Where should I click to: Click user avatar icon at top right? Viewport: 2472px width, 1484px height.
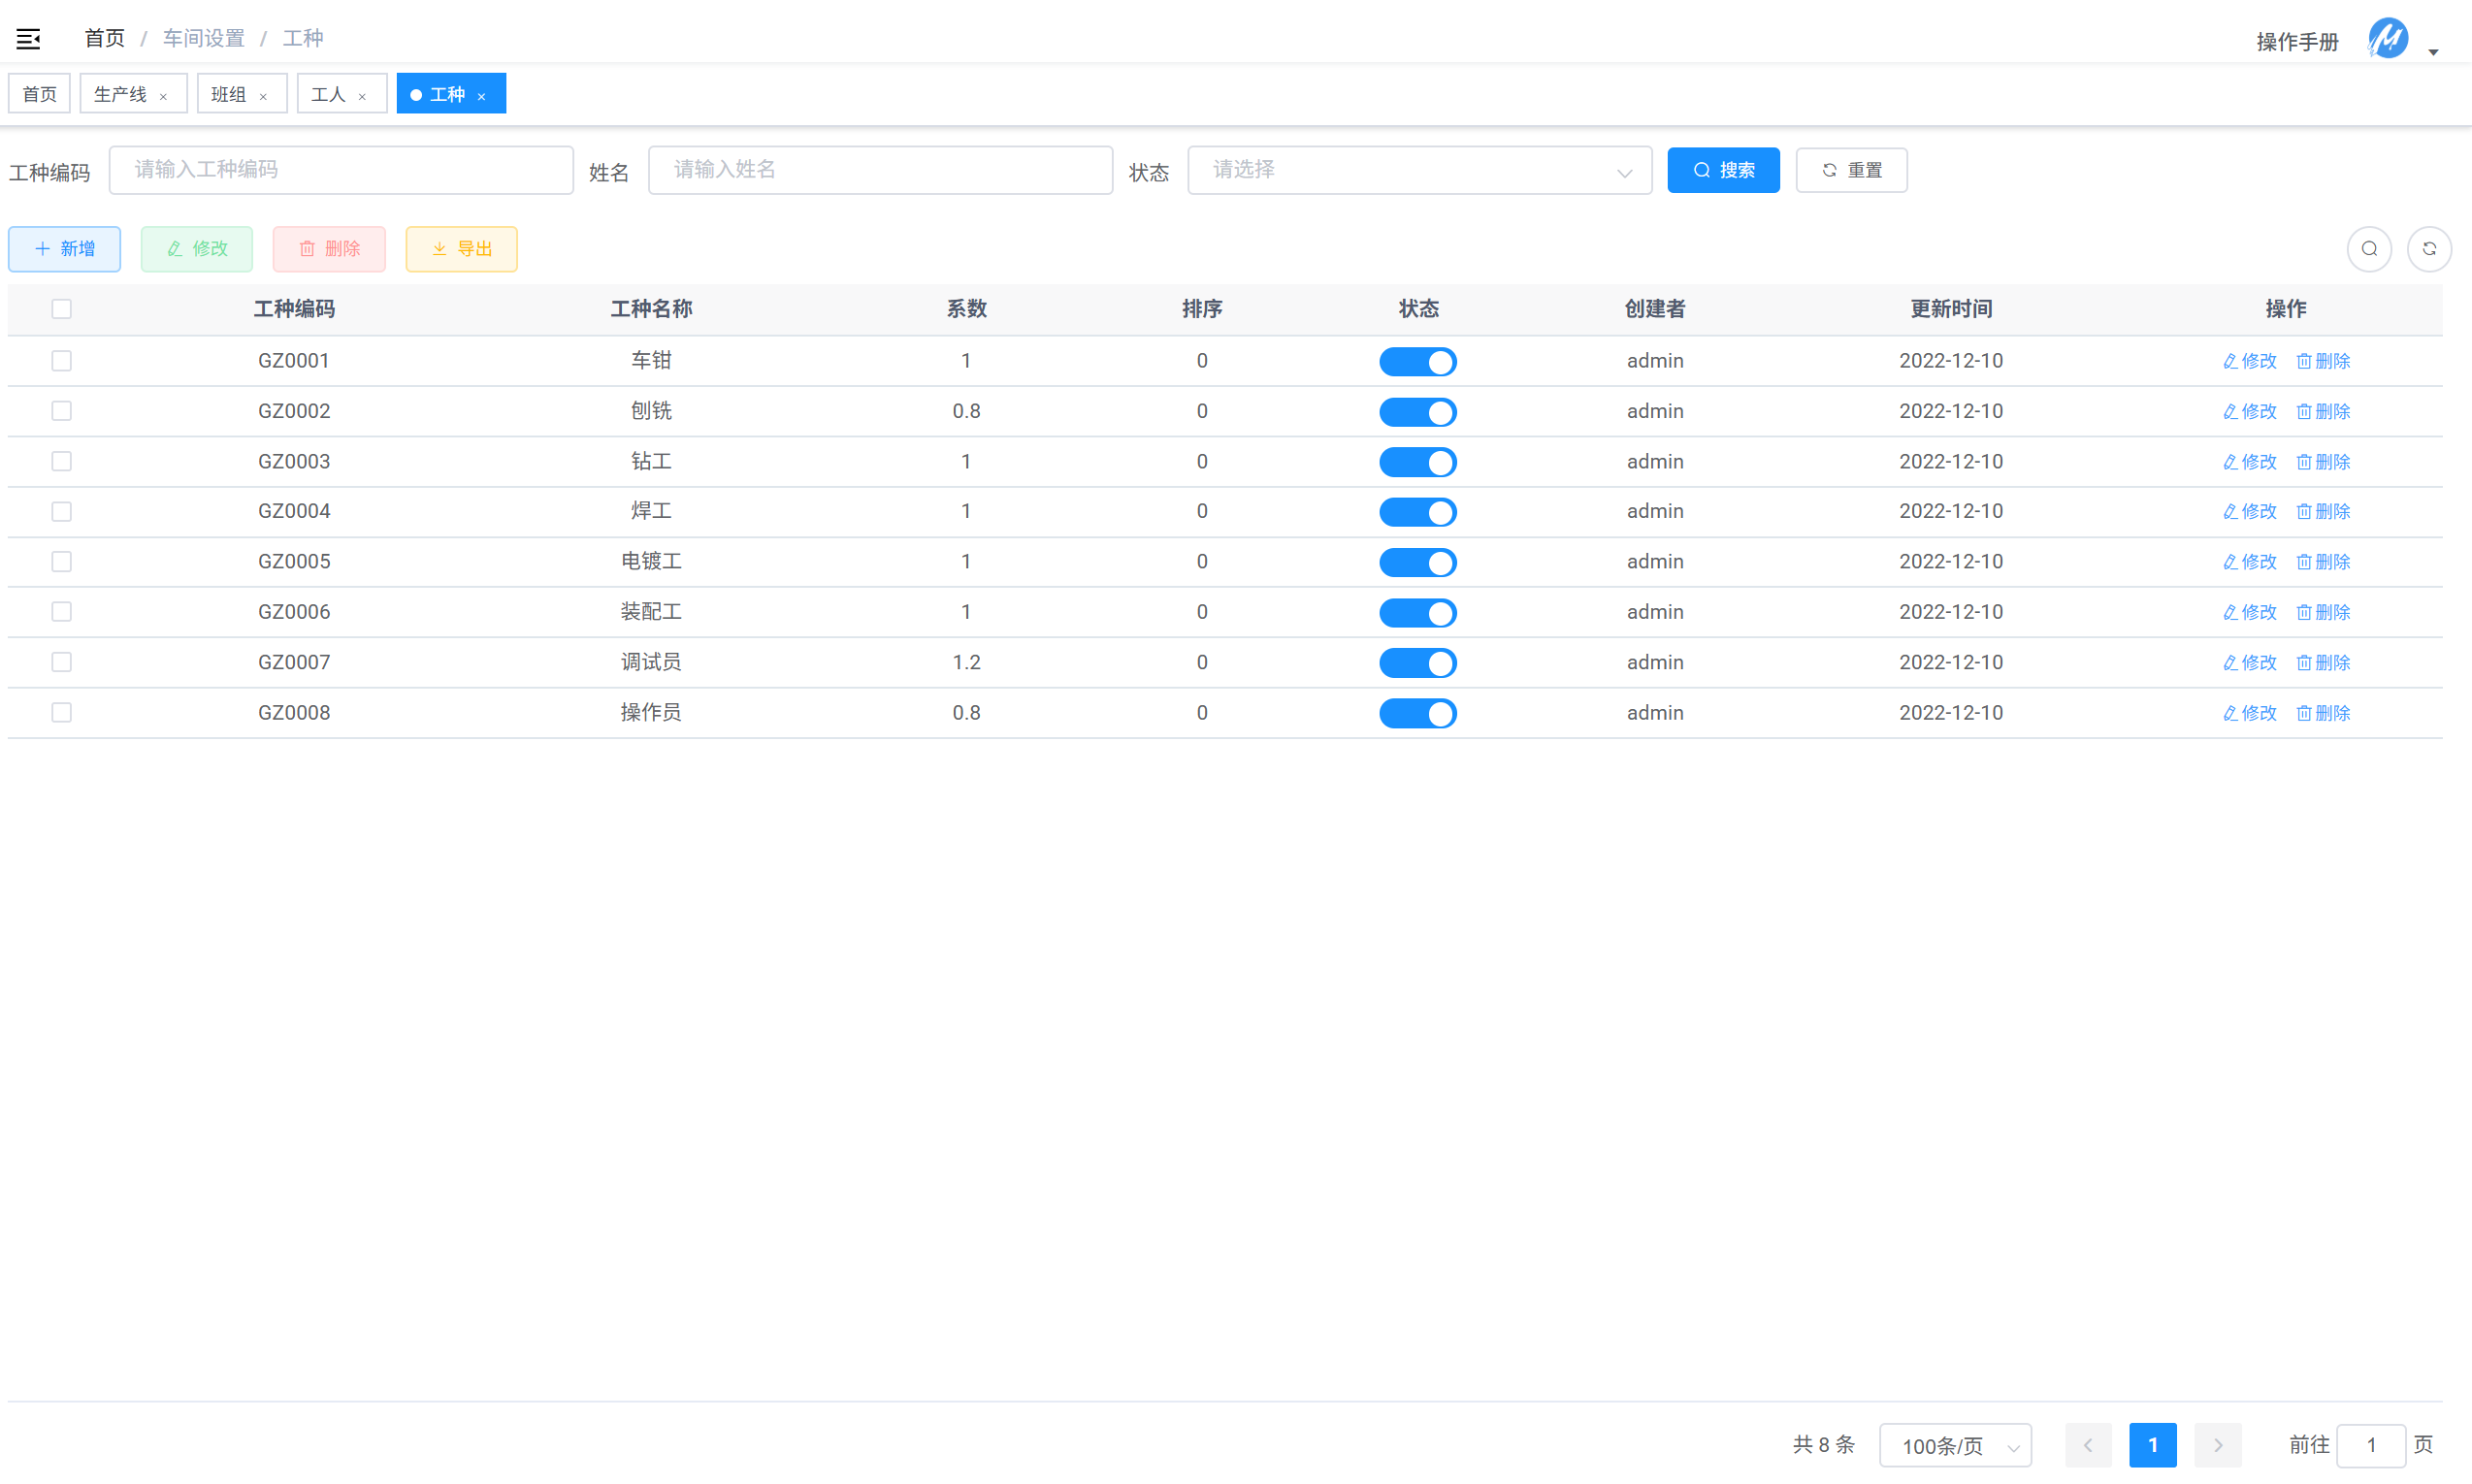point(2387,39)
